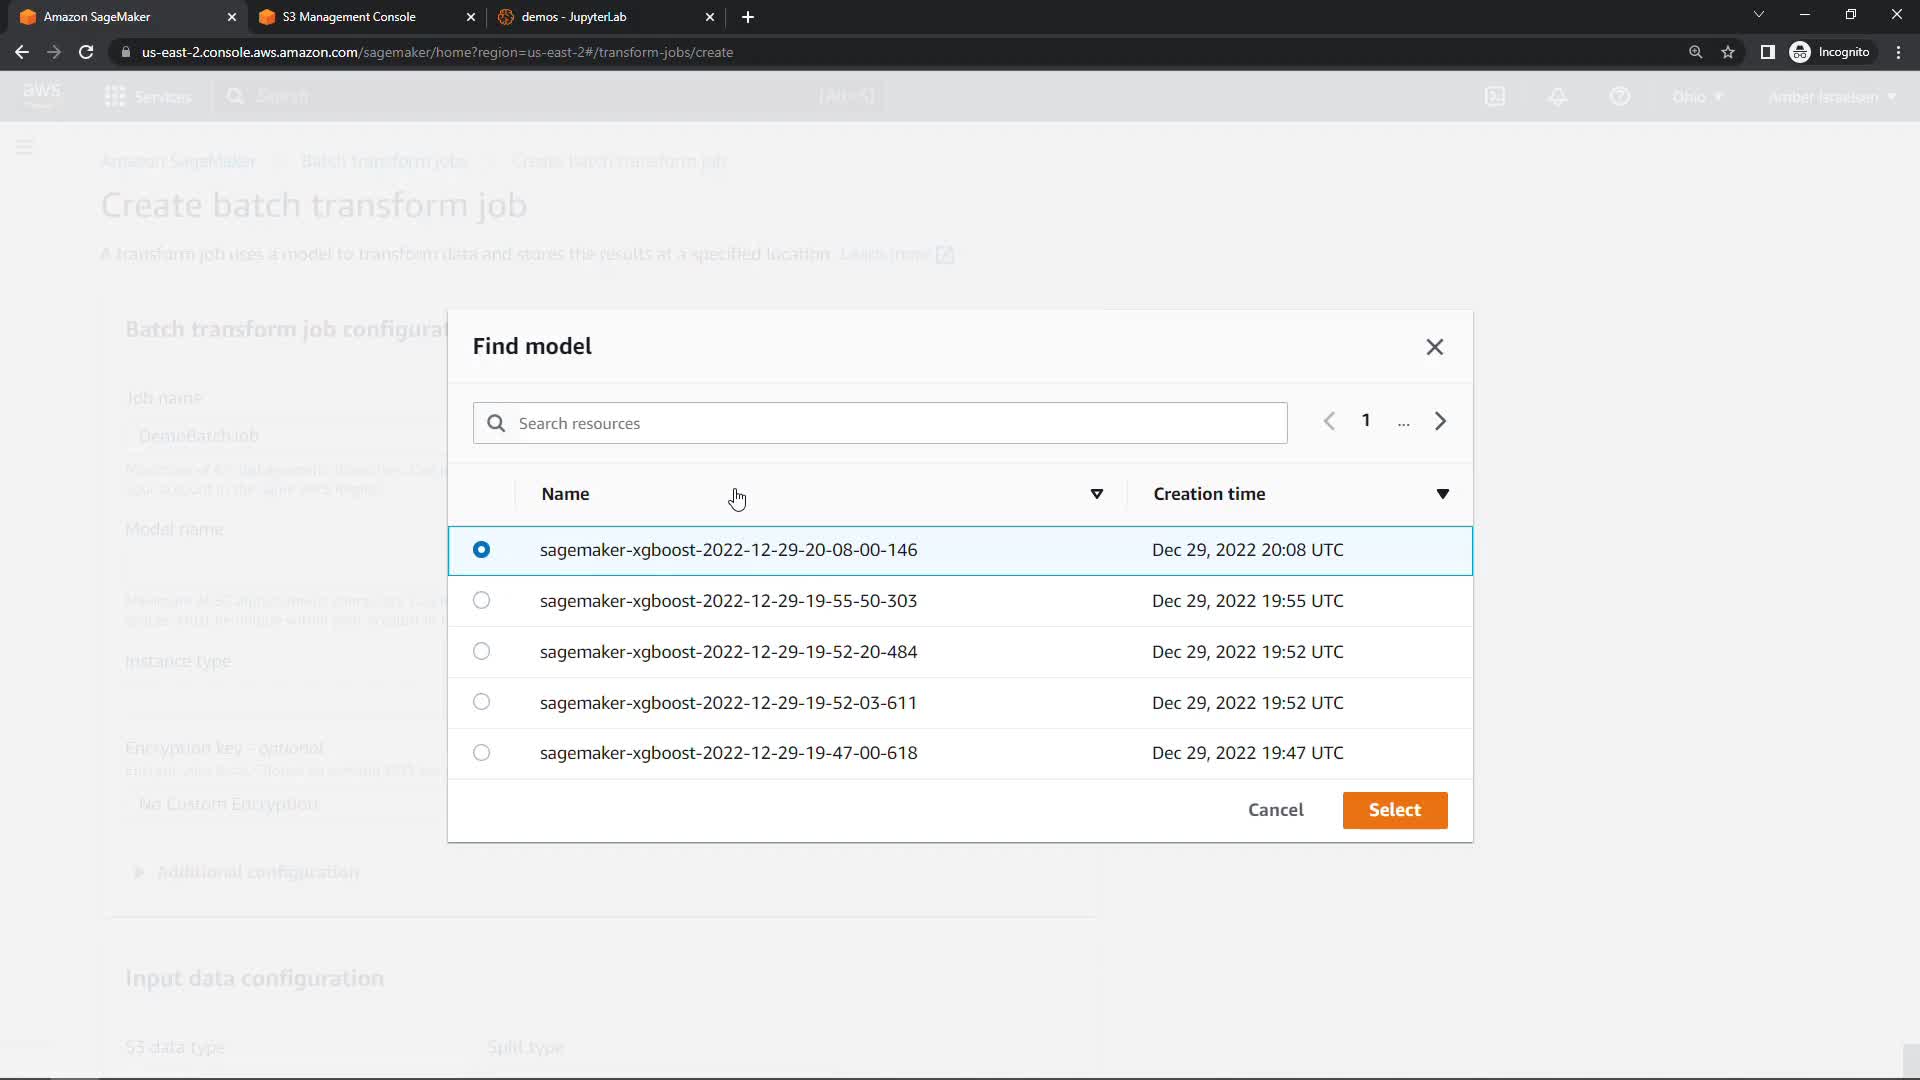This screenshot has height=1080, width=1920.
Task: Click into Search resources field
Action: (880, 424)
